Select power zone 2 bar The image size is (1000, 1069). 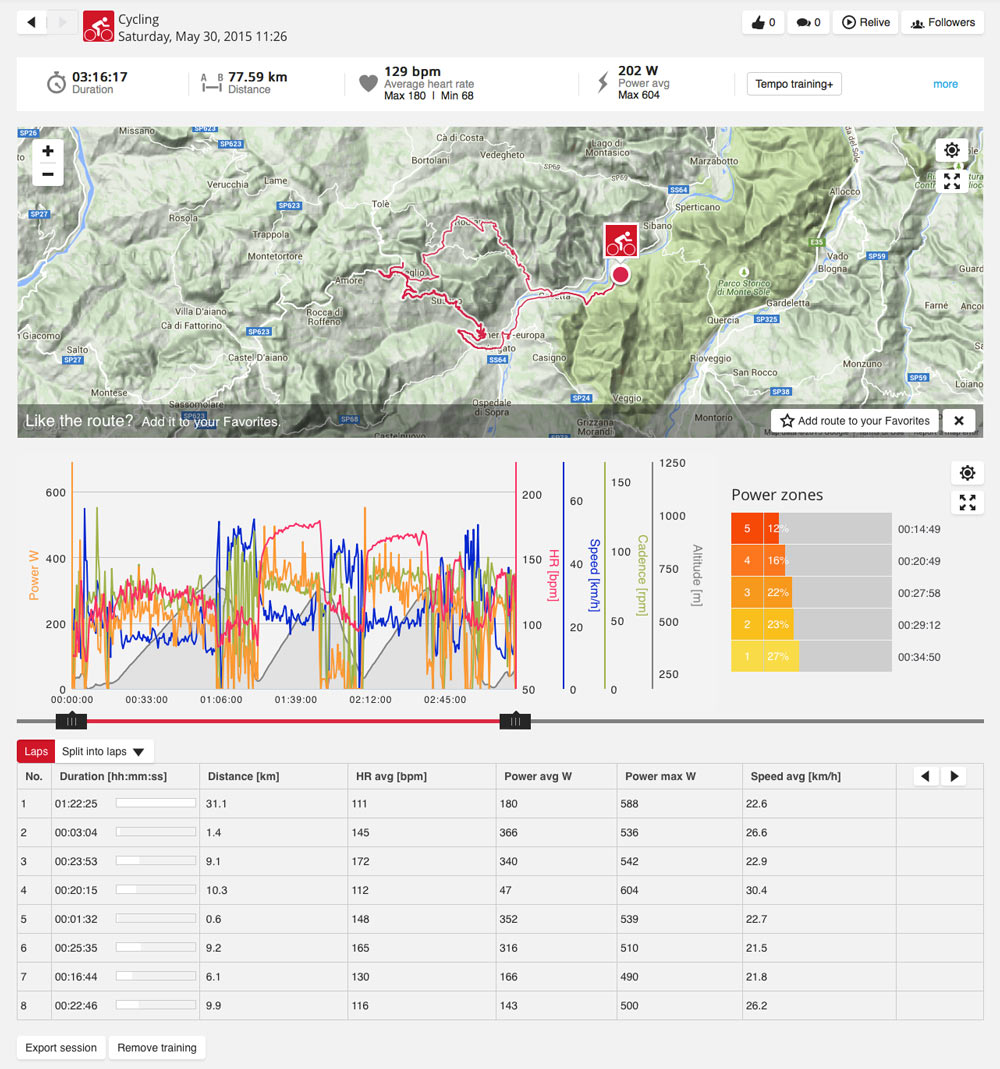(x=811, y=624)
